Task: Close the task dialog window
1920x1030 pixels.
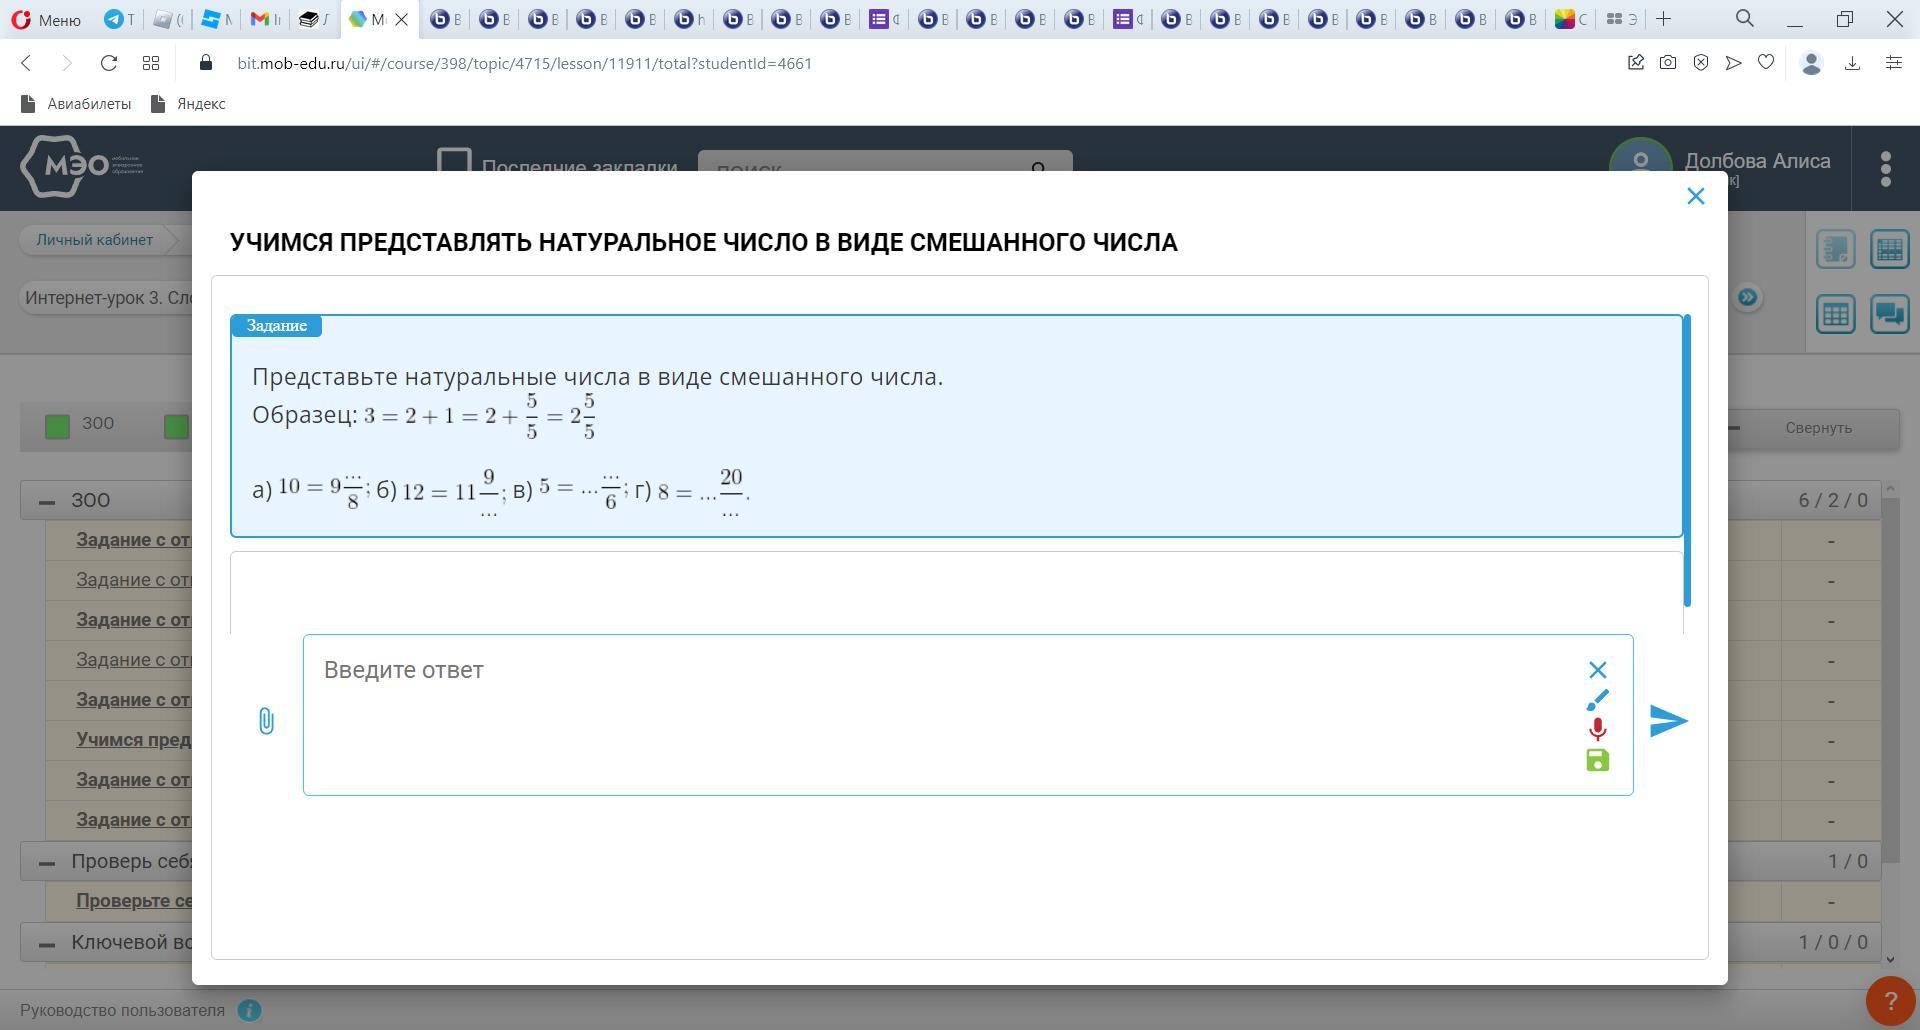Action: pos(1695,196)
